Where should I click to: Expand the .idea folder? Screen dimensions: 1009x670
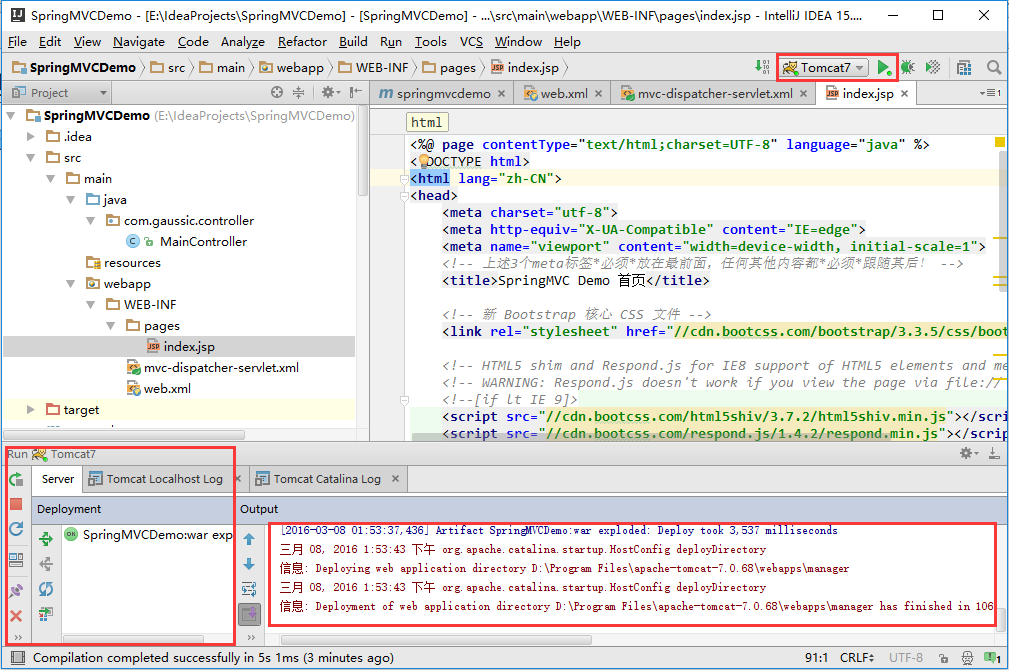30,136
